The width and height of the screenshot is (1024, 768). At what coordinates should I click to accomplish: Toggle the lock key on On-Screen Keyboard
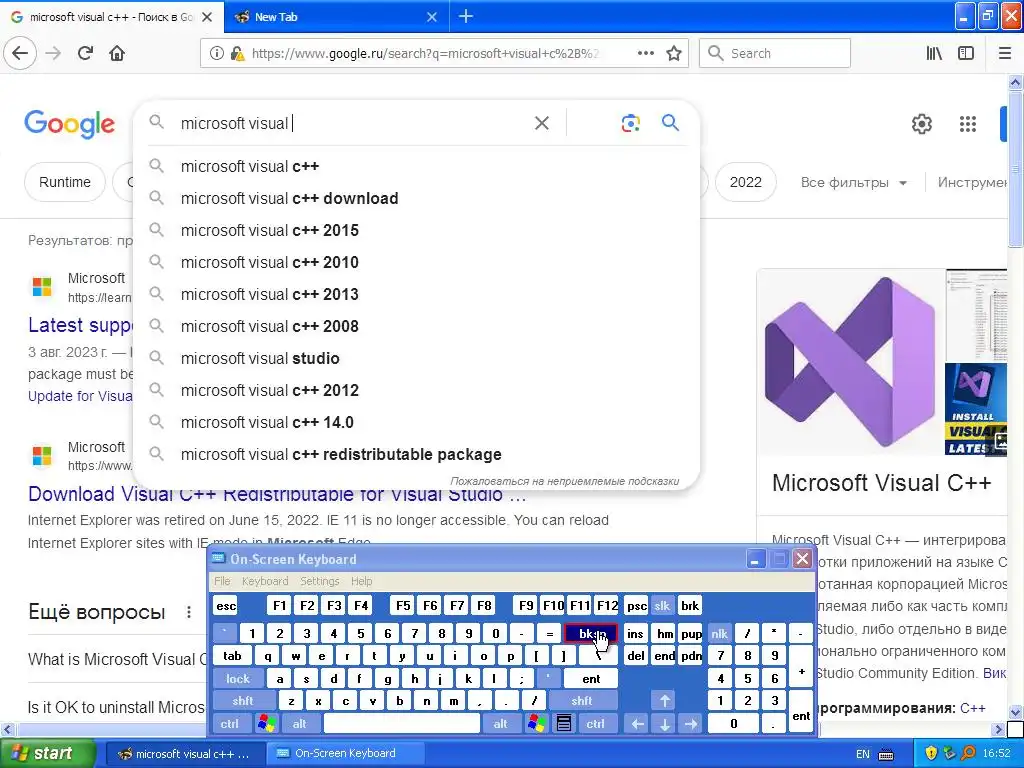pos(238,679)
